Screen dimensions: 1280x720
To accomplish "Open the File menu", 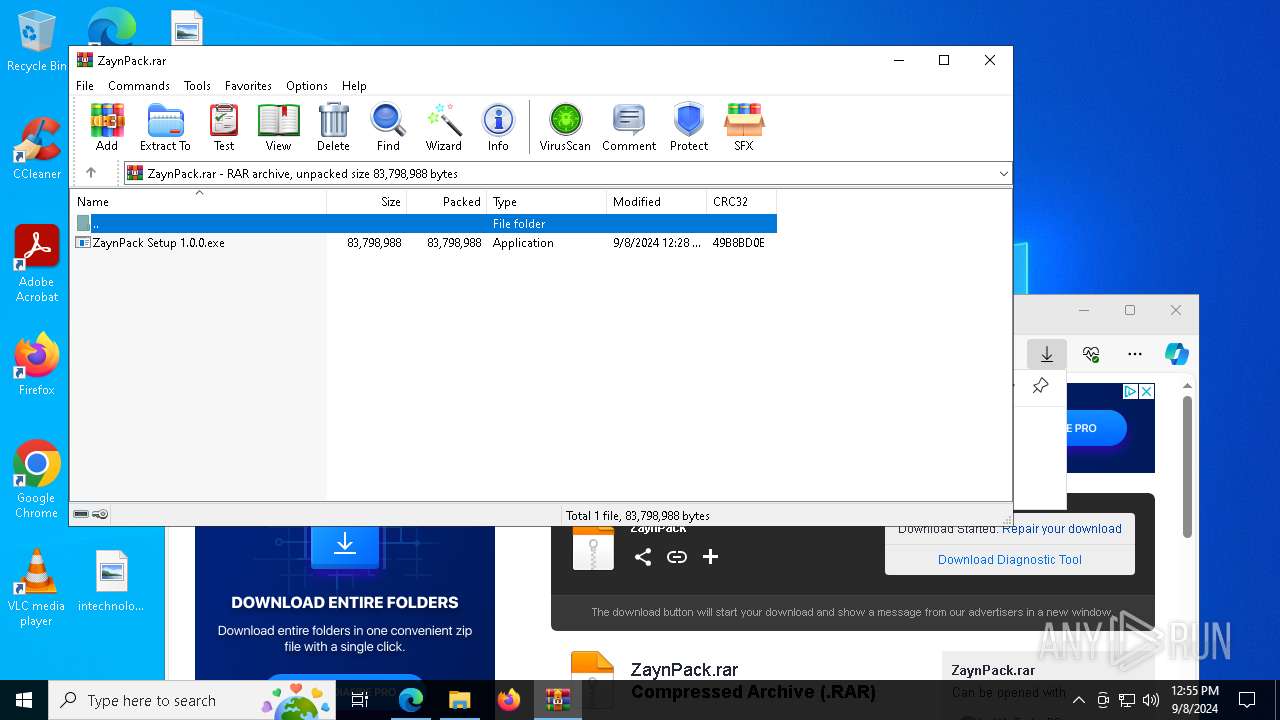I will coord(85,86).
